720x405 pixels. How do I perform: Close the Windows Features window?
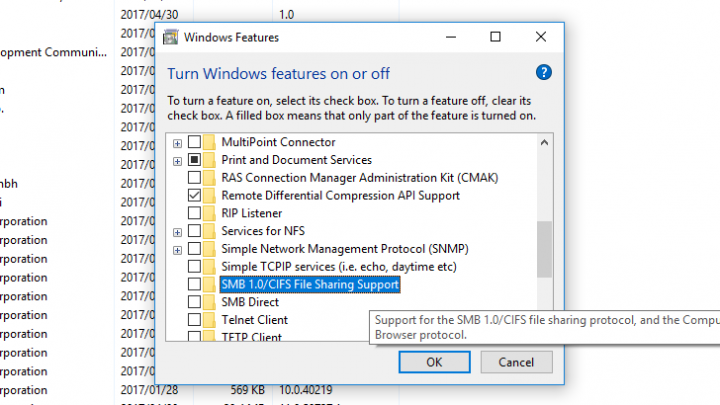pos(541,37)
